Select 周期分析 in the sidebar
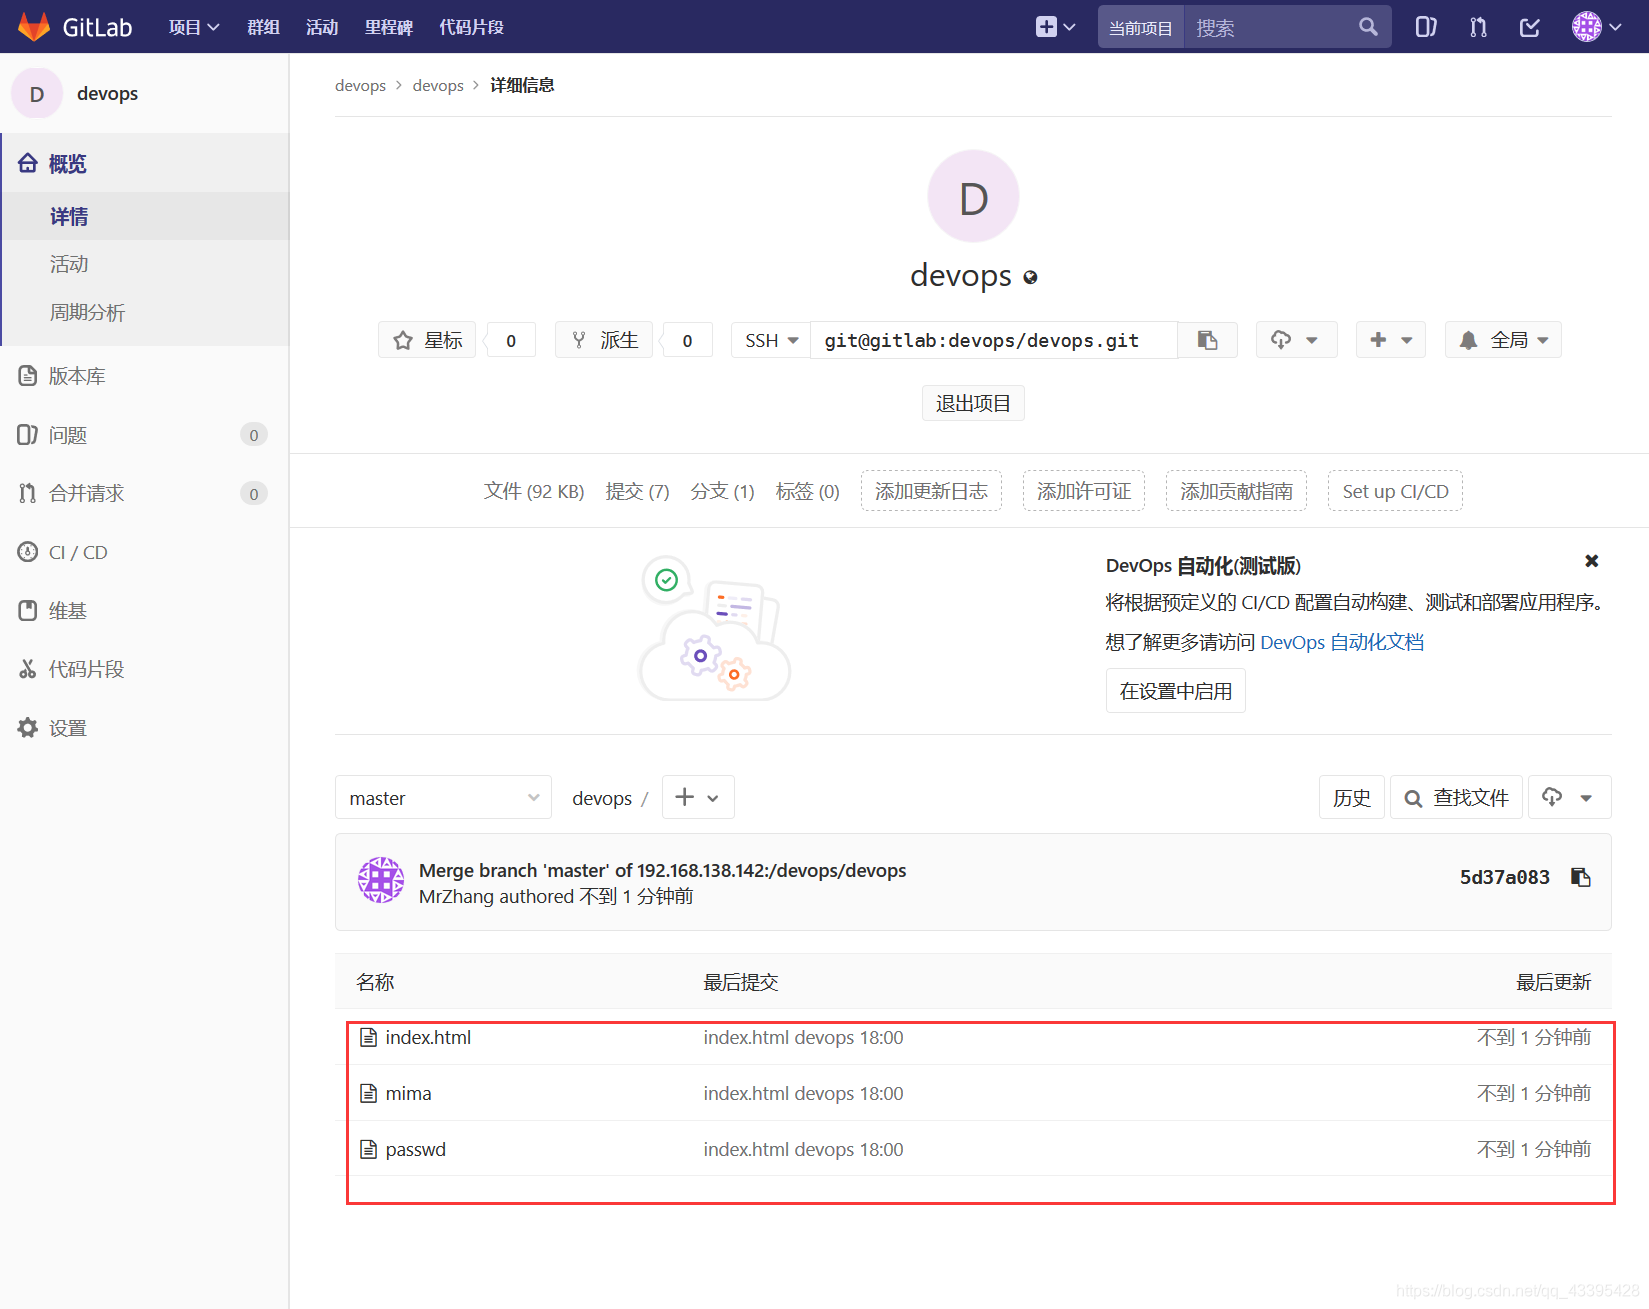The image size is (1649, 1309). point(145,313)
